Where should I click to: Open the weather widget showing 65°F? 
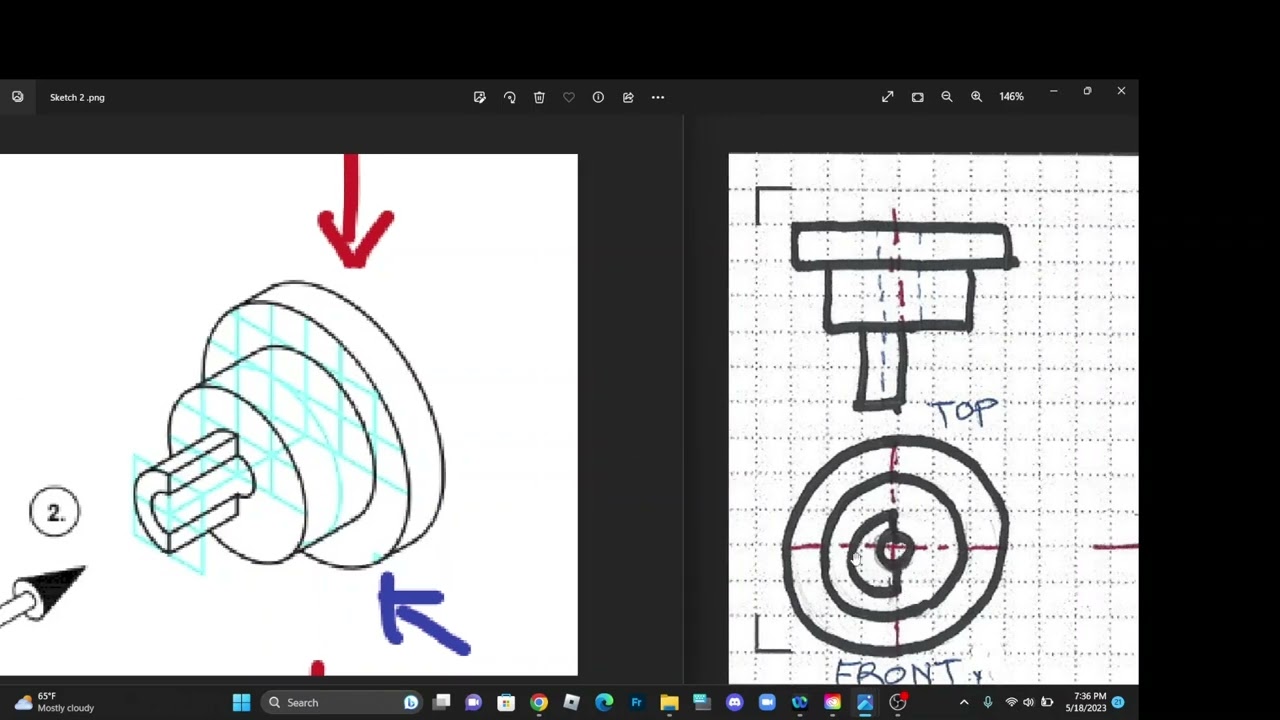[x=55, y=702]
